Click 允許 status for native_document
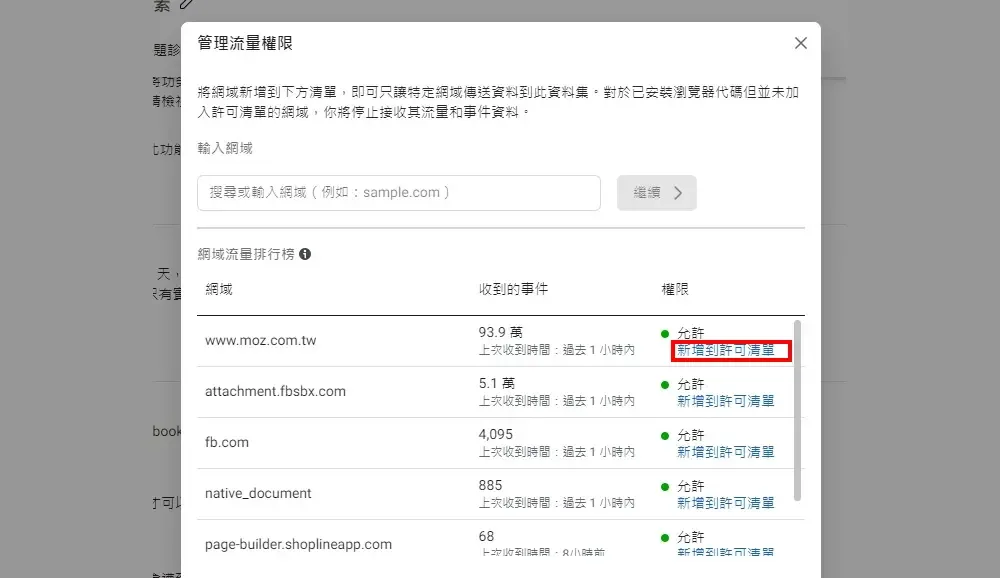This screenshot has width=1000, height=578. coord(690,486)
